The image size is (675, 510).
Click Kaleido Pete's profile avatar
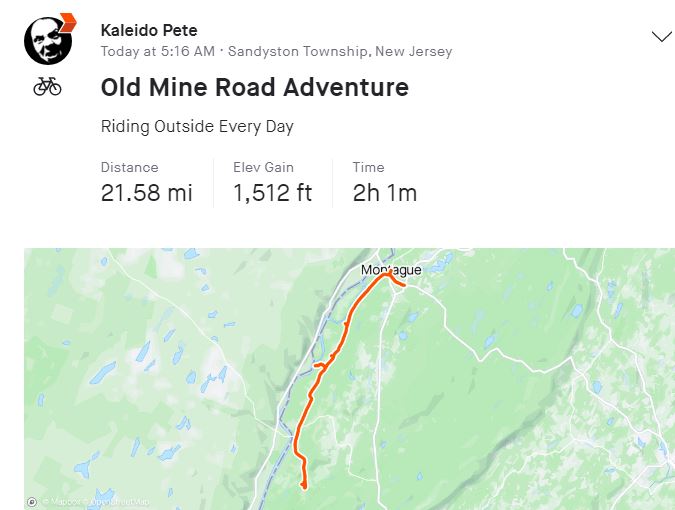click(x=48, y=40)
